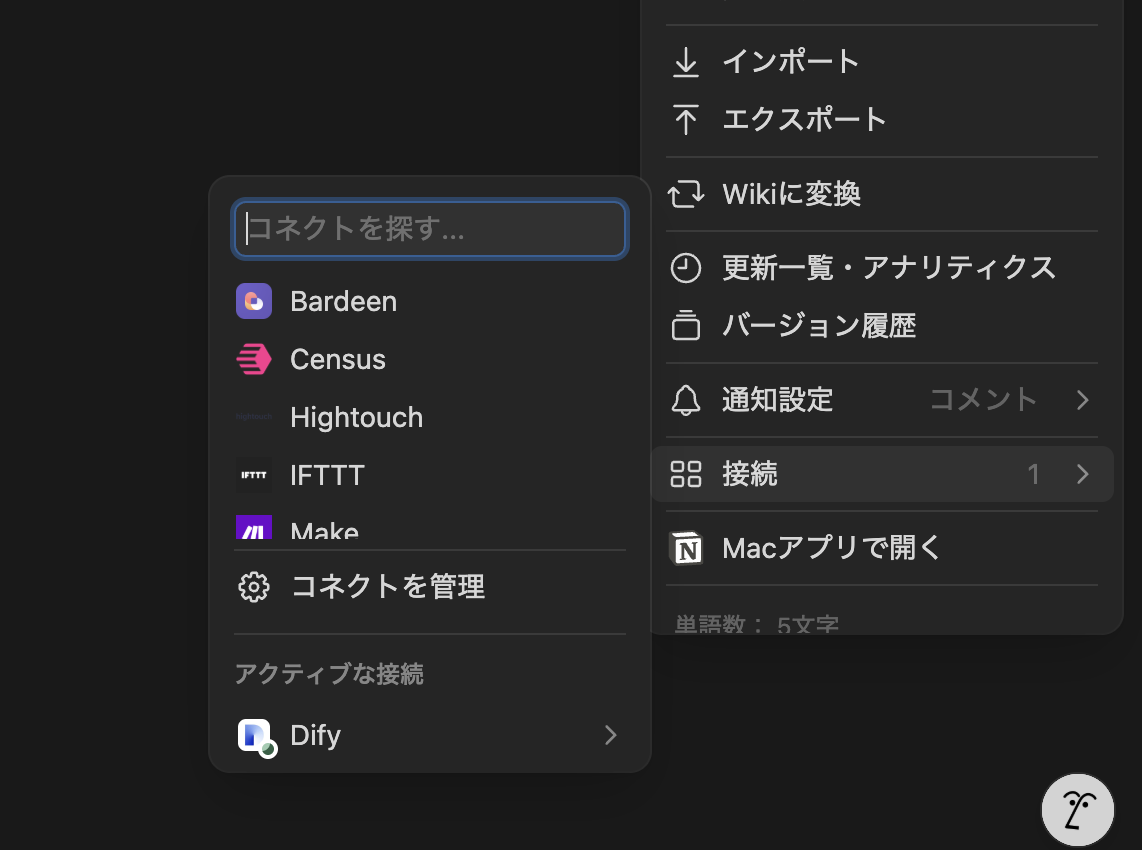Image resolution: width=1142 pixels, height=850 pixels.
Task: Select the Bardeen connection
Action: [430, 302]
